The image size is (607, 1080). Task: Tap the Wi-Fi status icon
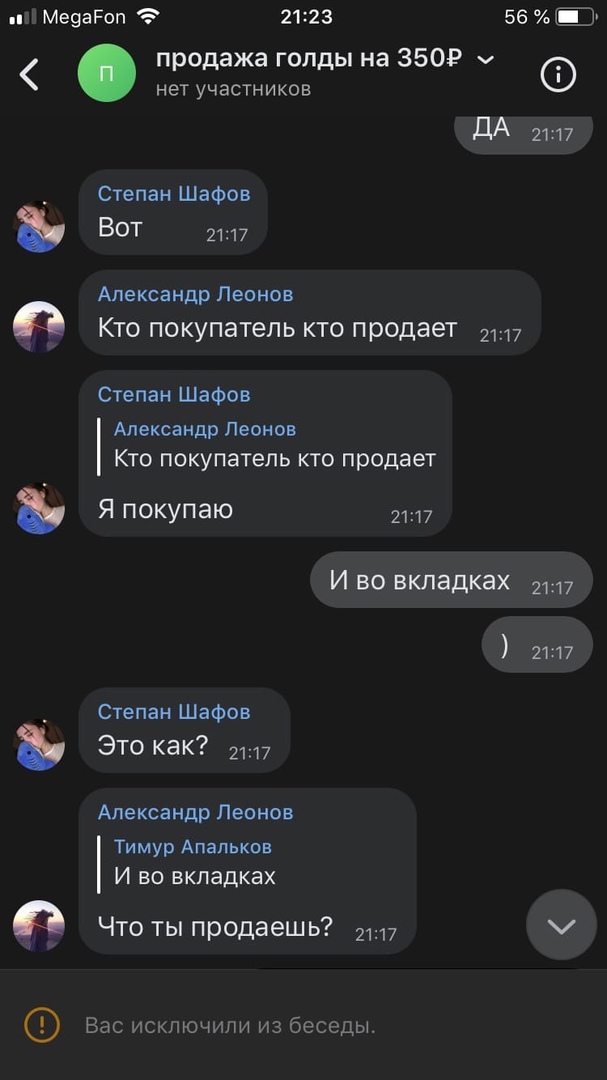pos(147,17)
